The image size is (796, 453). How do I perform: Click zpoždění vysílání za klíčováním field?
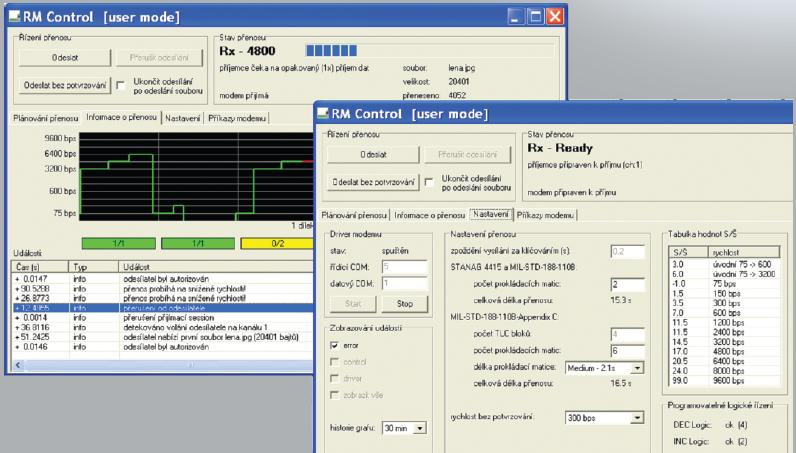point(628,251)
